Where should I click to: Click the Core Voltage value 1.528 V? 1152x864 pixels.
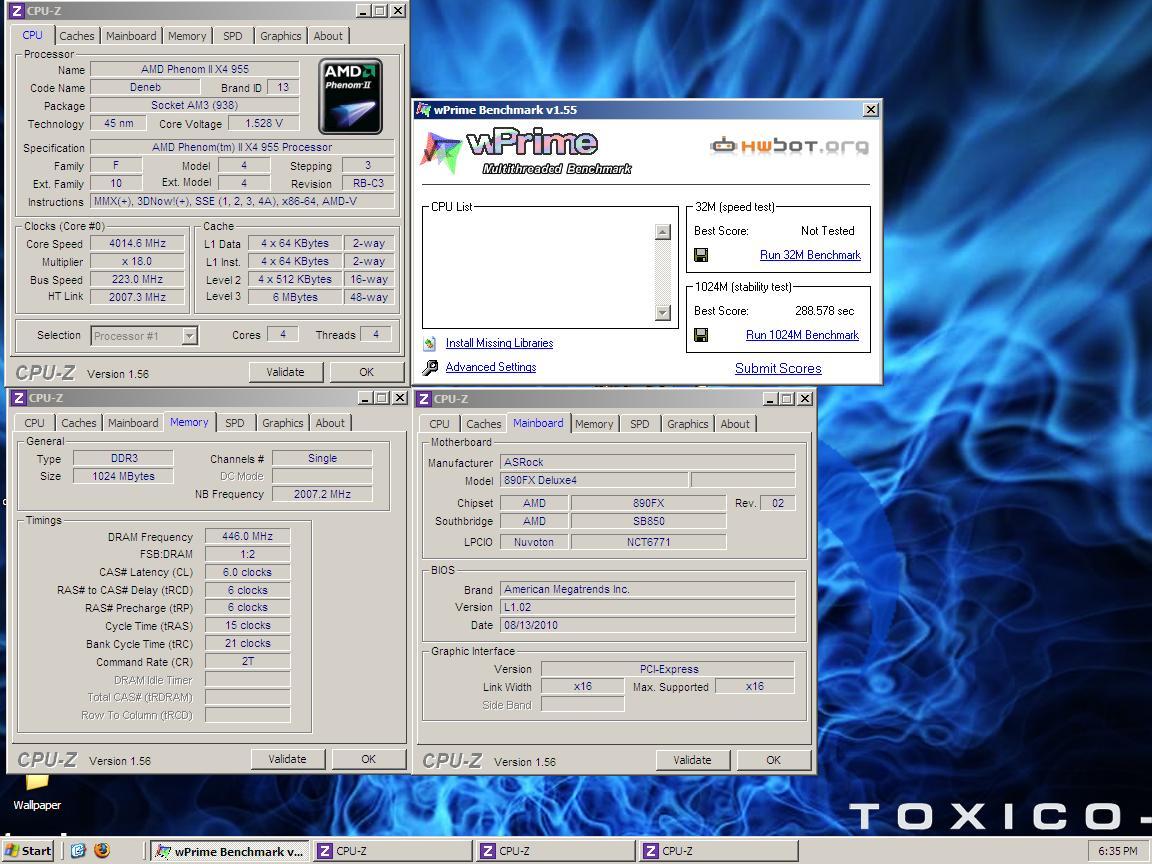(x=264, y=123)
